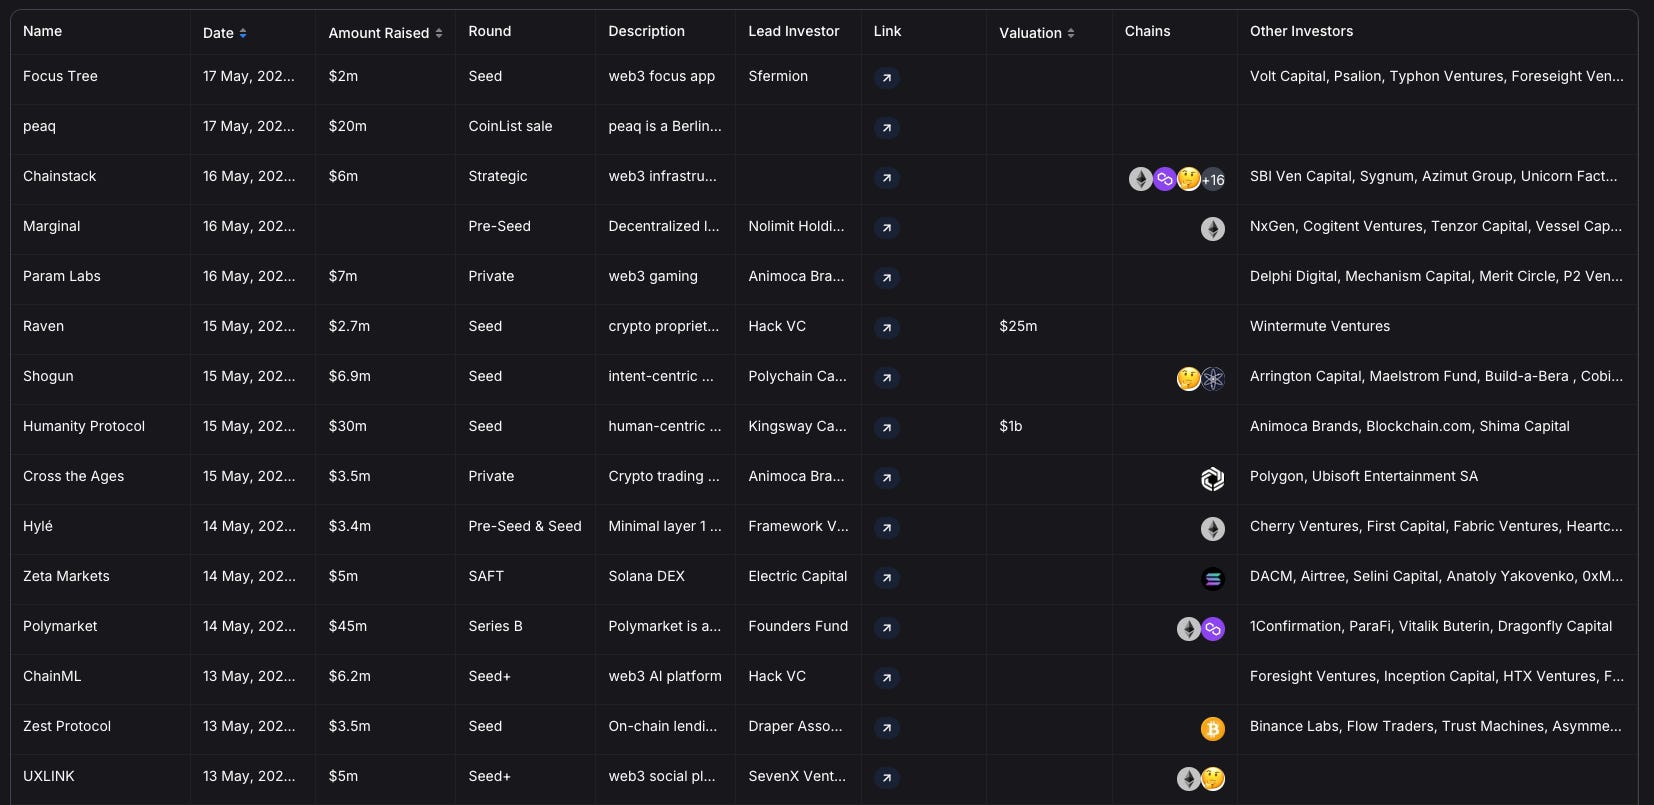Select the Humanity Protocol name cell
Viewport: 1654px width, 805px height.
coord(100,427)
